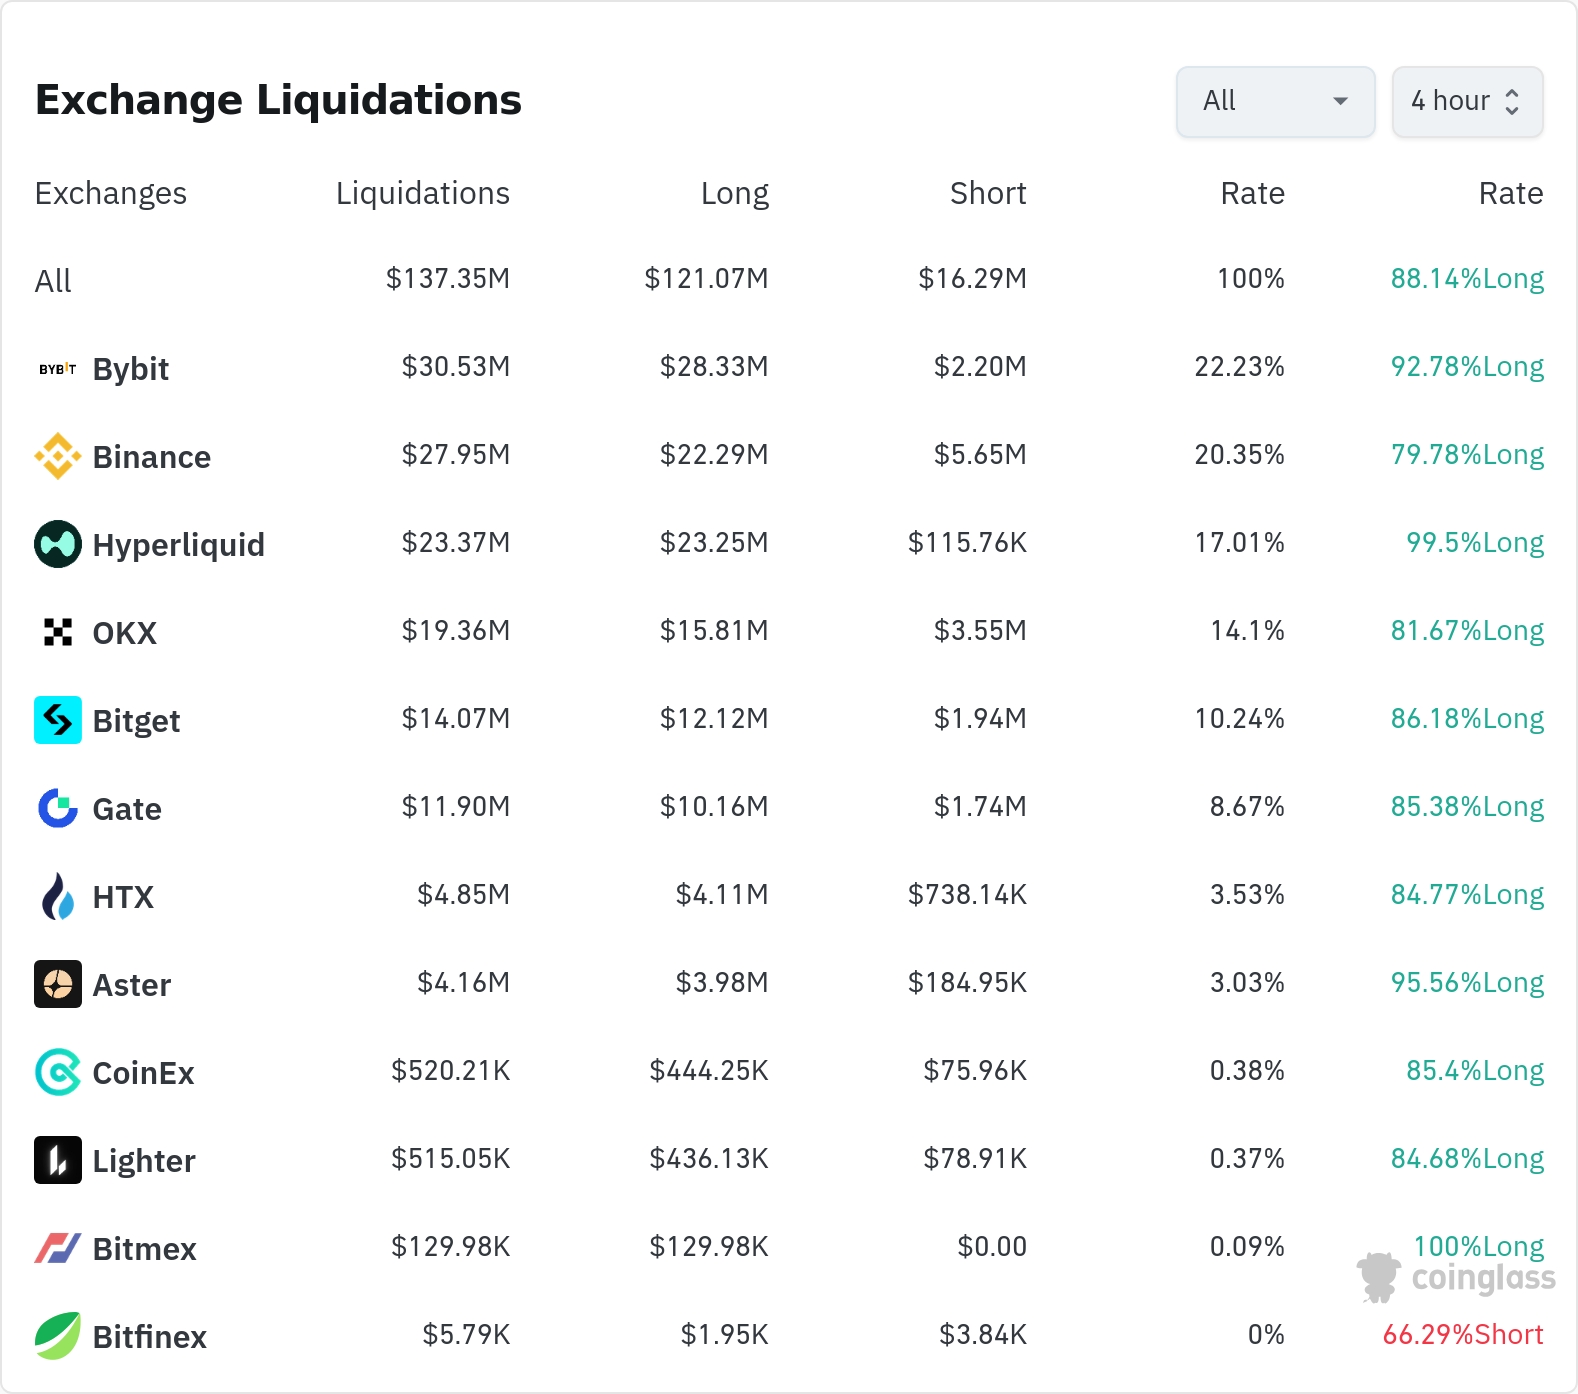
Task: Click the Lighter logo icon
Action: [x=58, y=1160]
